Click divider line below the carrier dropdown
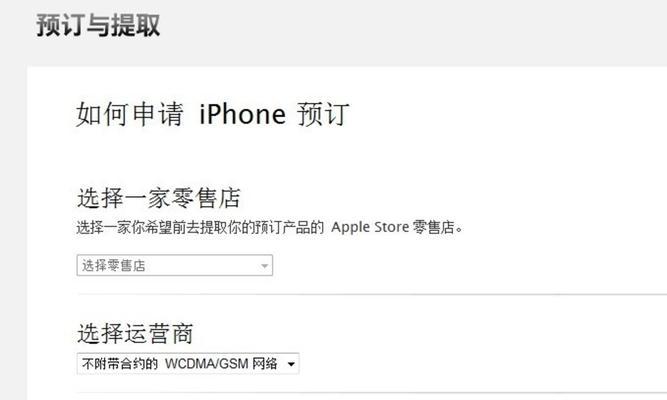Viewport: 667px width, 400px height. [372, 393]
